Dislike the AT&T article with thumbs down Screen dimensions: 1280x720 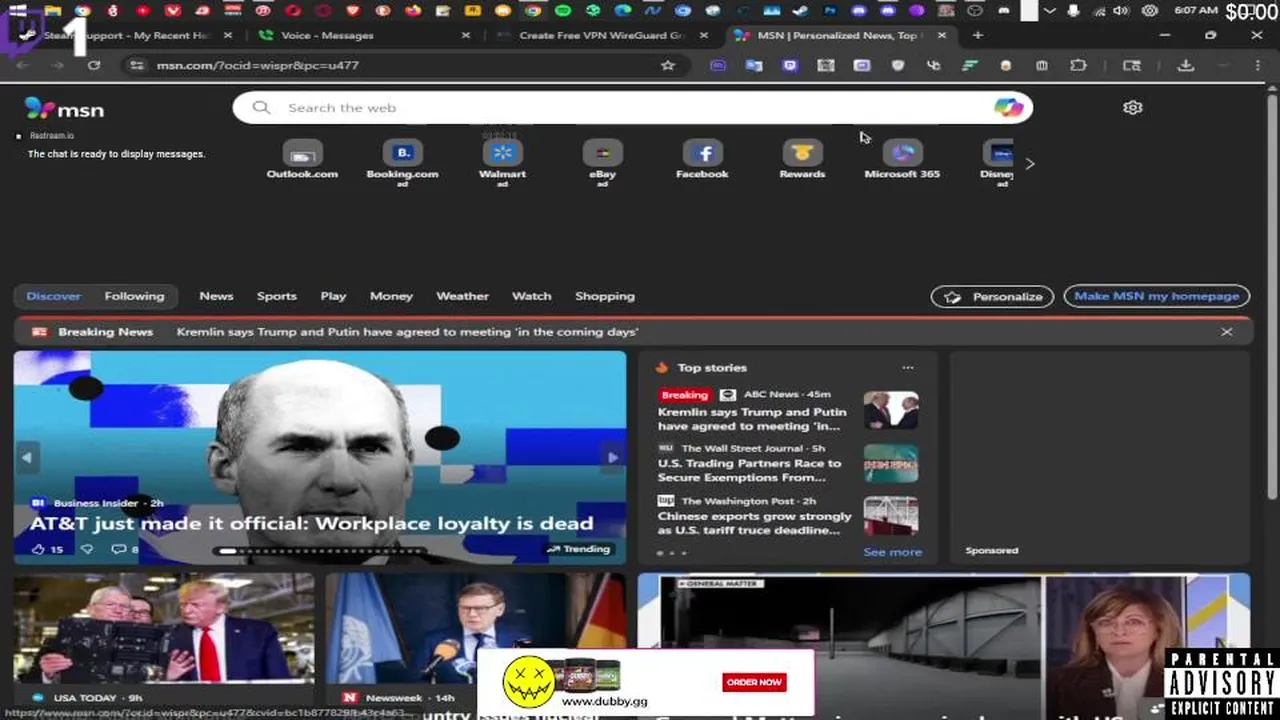87,549
